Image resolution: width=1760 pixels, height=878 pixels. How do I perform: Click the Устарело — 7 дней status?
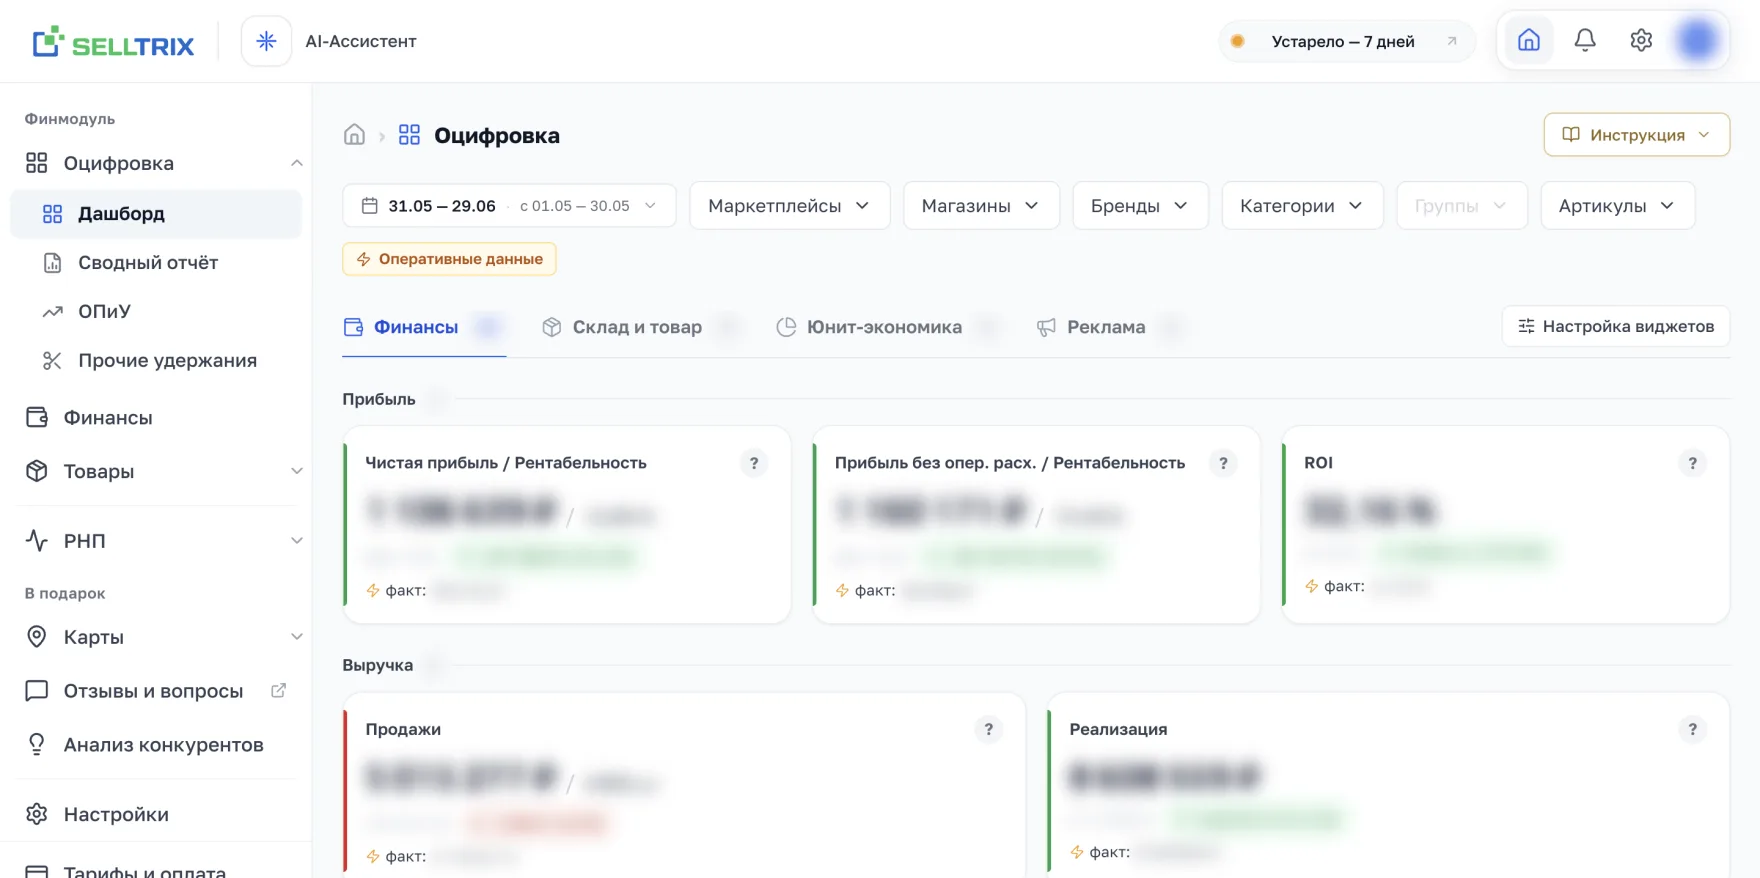1346,41
